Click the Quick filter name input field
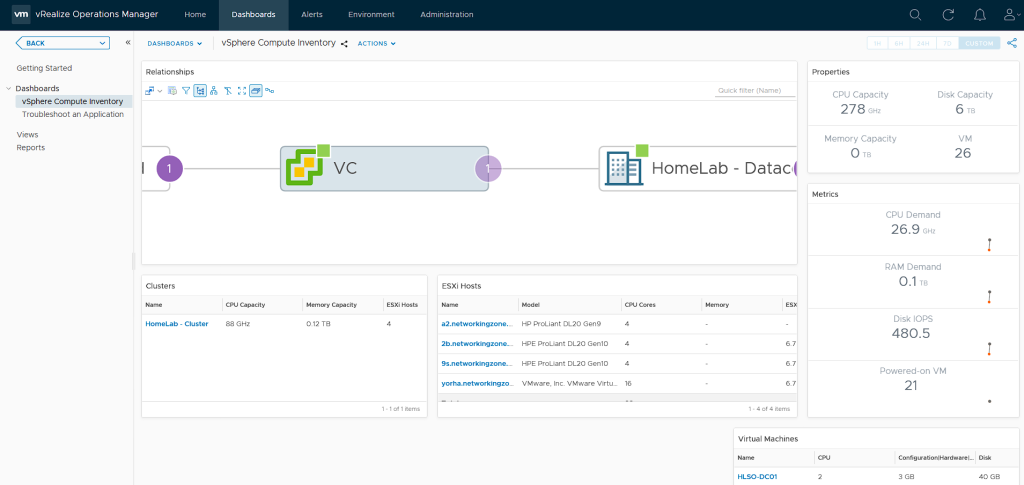This screenshot has width=1024, height=485. (755, 91)
